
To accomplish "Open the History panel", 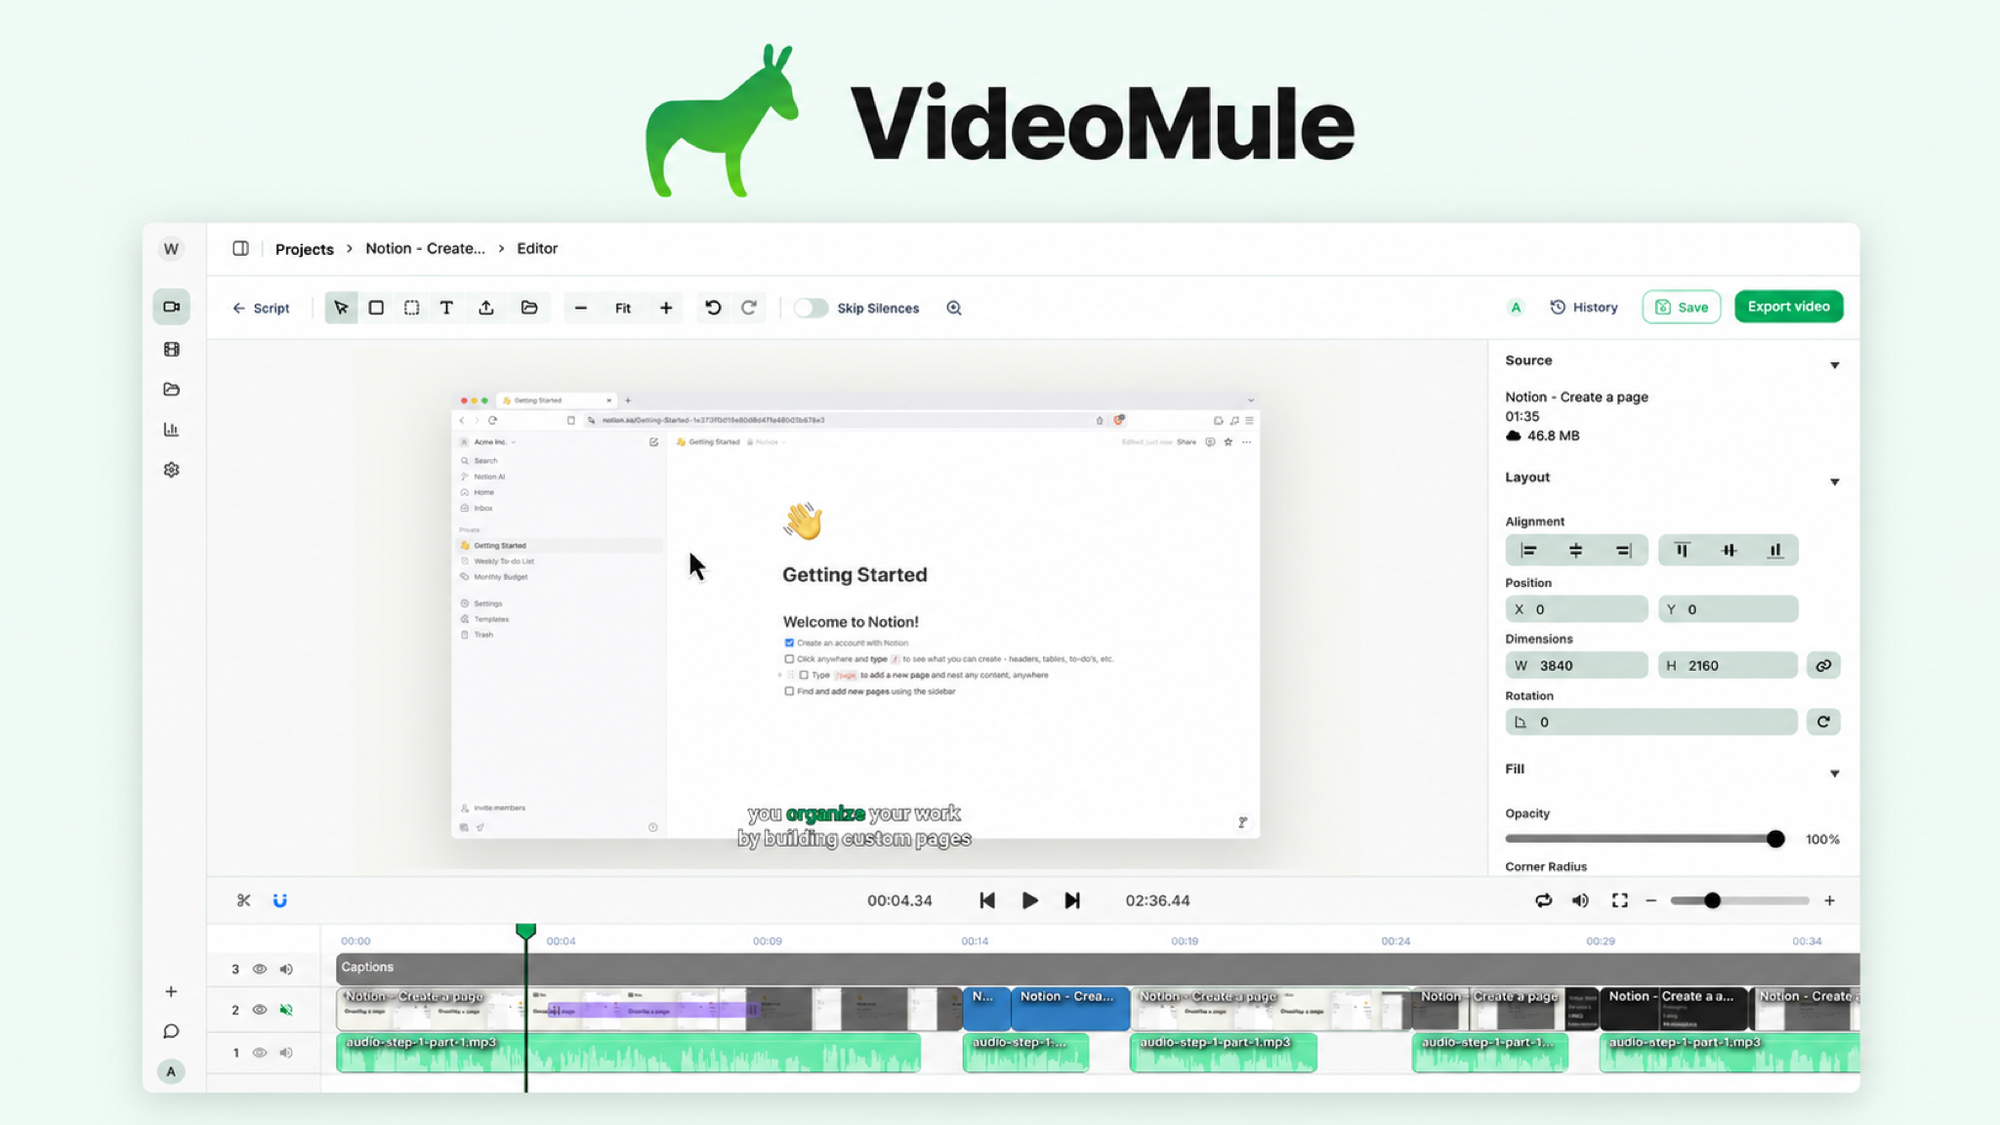I will pyautogui.click(x=1584, y=307).
